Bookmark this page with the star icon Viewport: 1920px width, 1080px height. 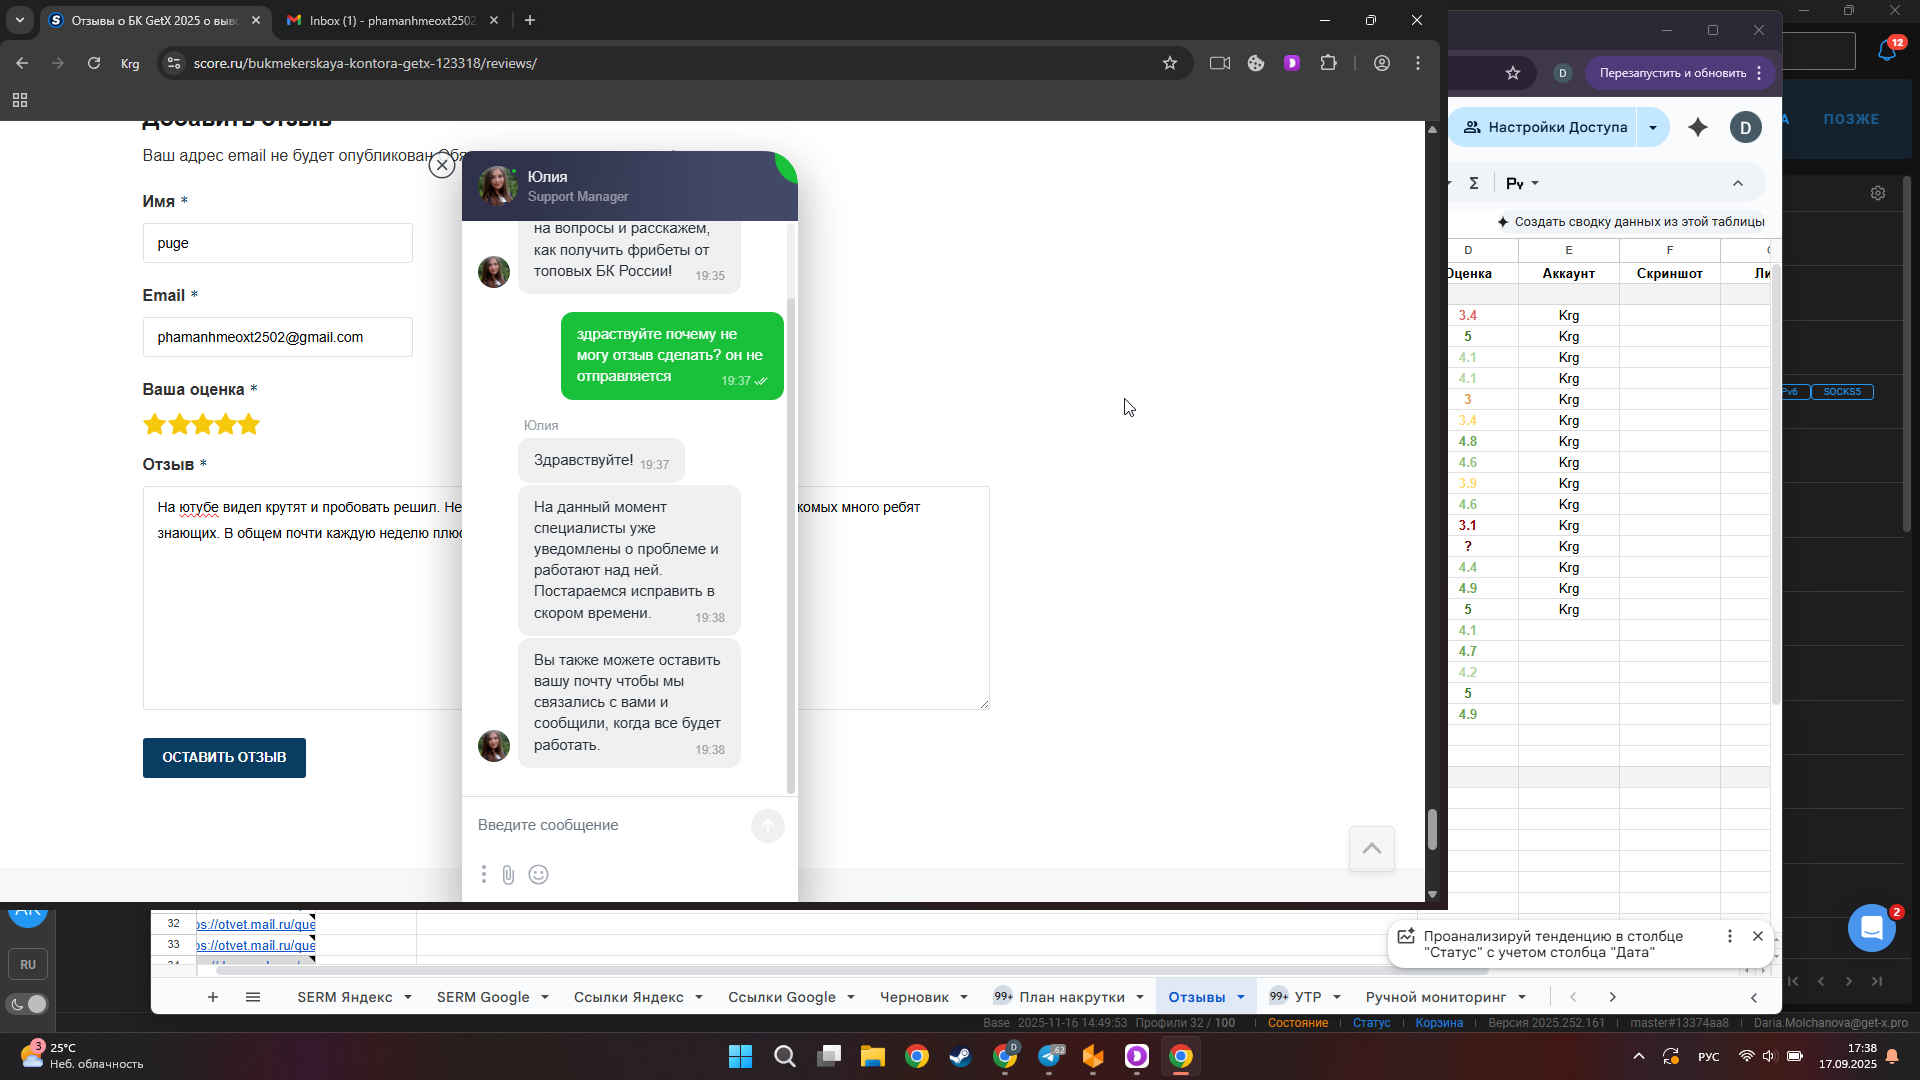(x=1170, y=63)
